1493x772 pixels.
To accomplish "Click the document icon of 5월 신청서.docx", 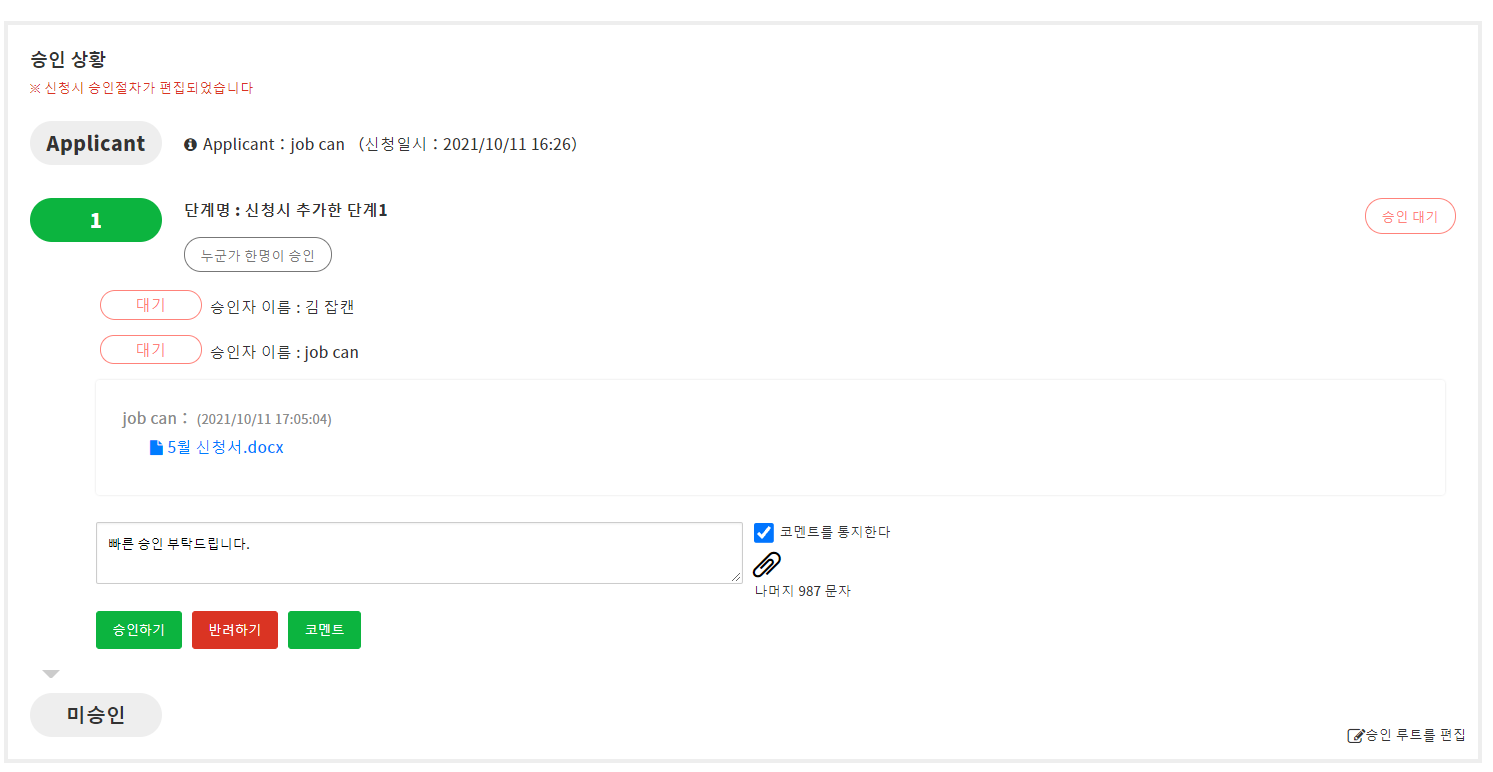I will (156, 448).
